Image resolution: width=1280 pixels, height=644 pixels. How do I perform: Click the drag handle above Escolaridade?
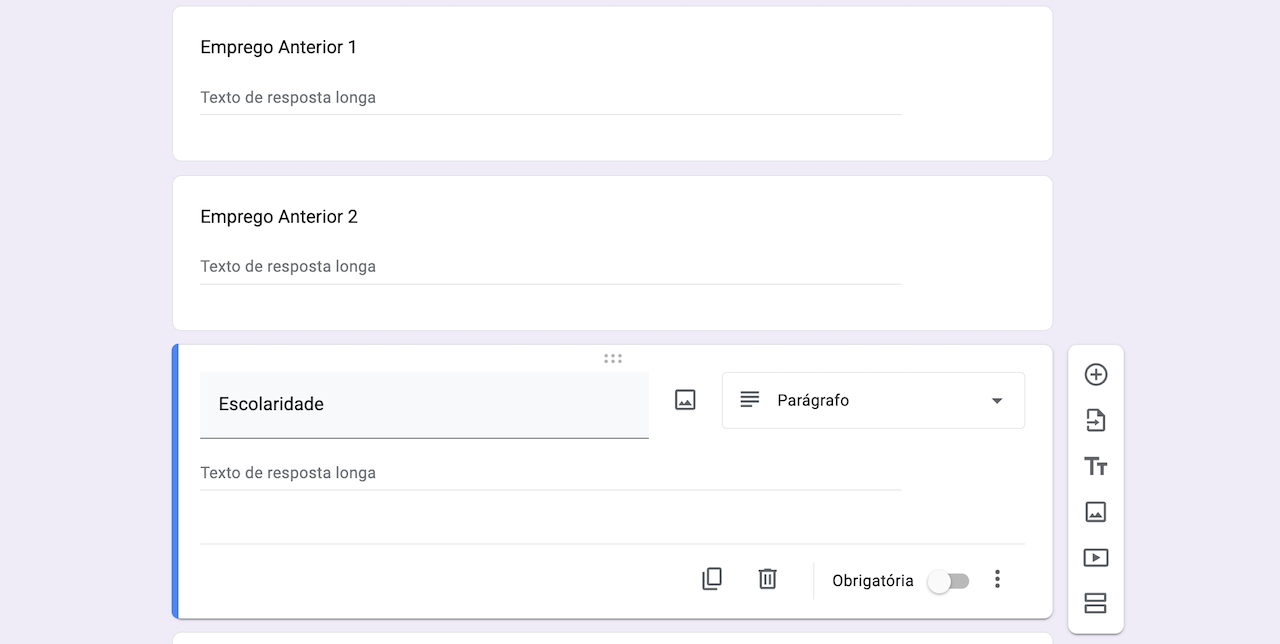[613, 358]
